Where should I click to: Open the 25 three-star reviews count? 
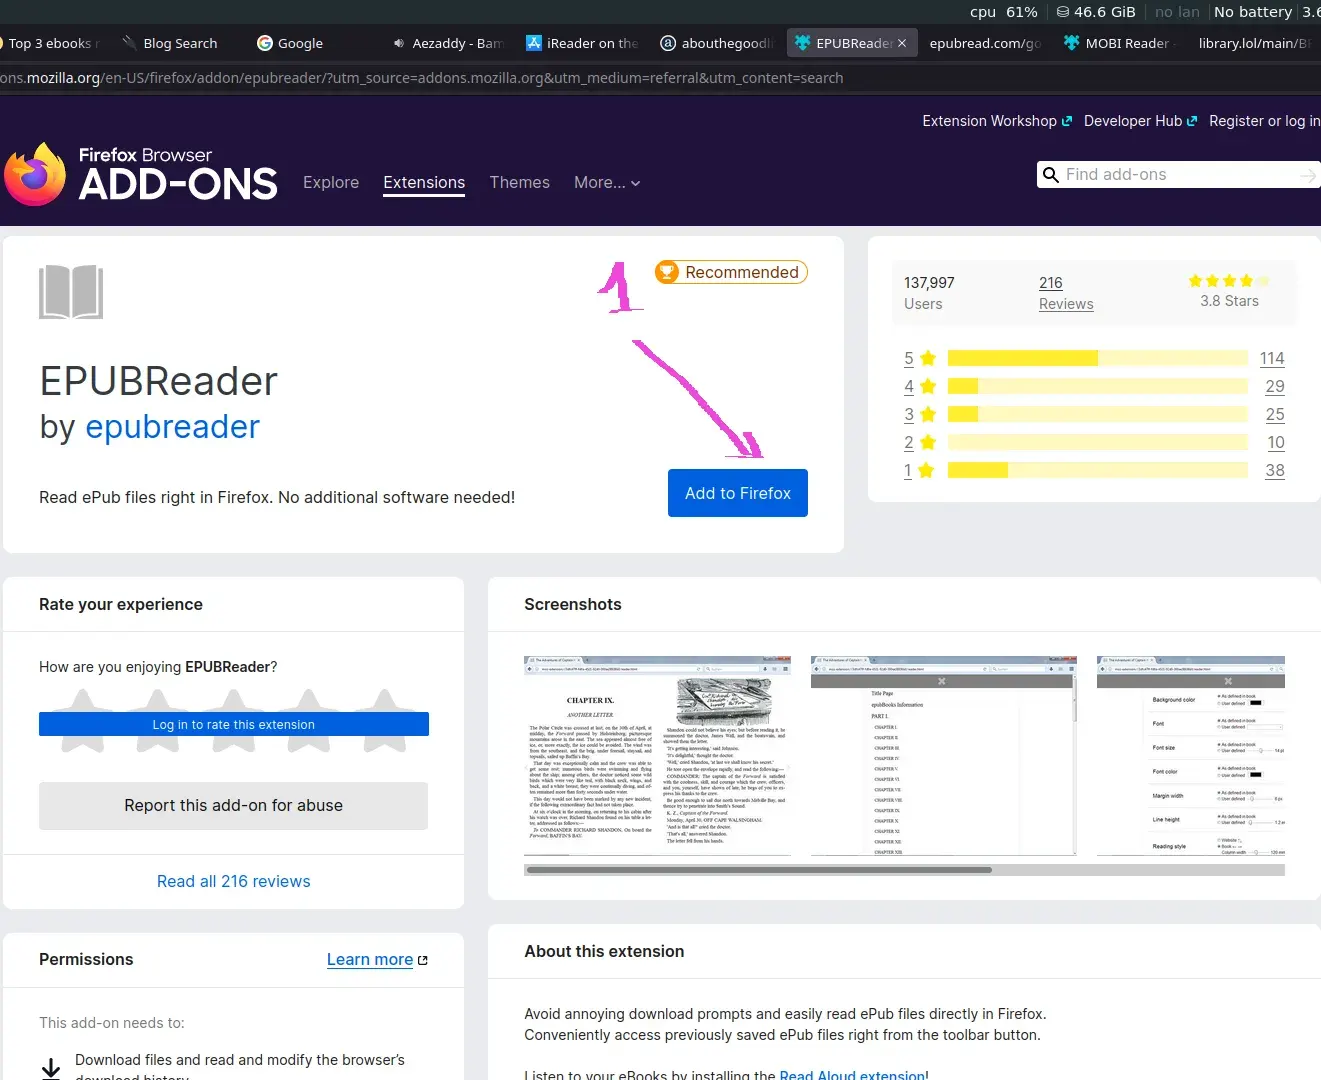tap(1275, 414)
